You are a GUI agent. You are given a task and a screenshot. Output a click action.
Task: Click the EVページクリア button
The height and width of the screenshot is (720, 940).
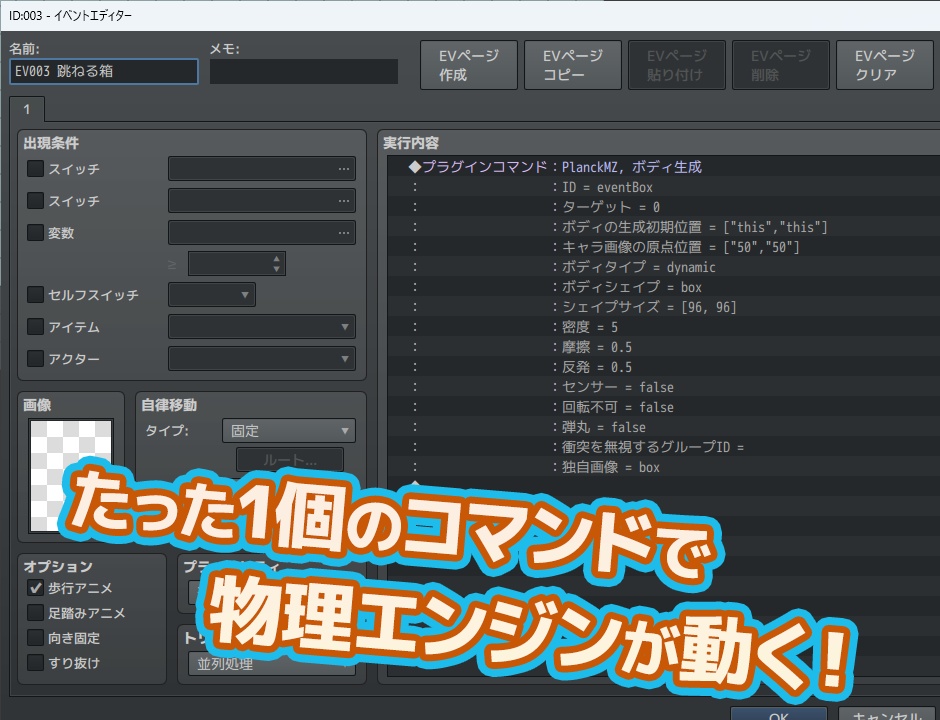[884, 64]
